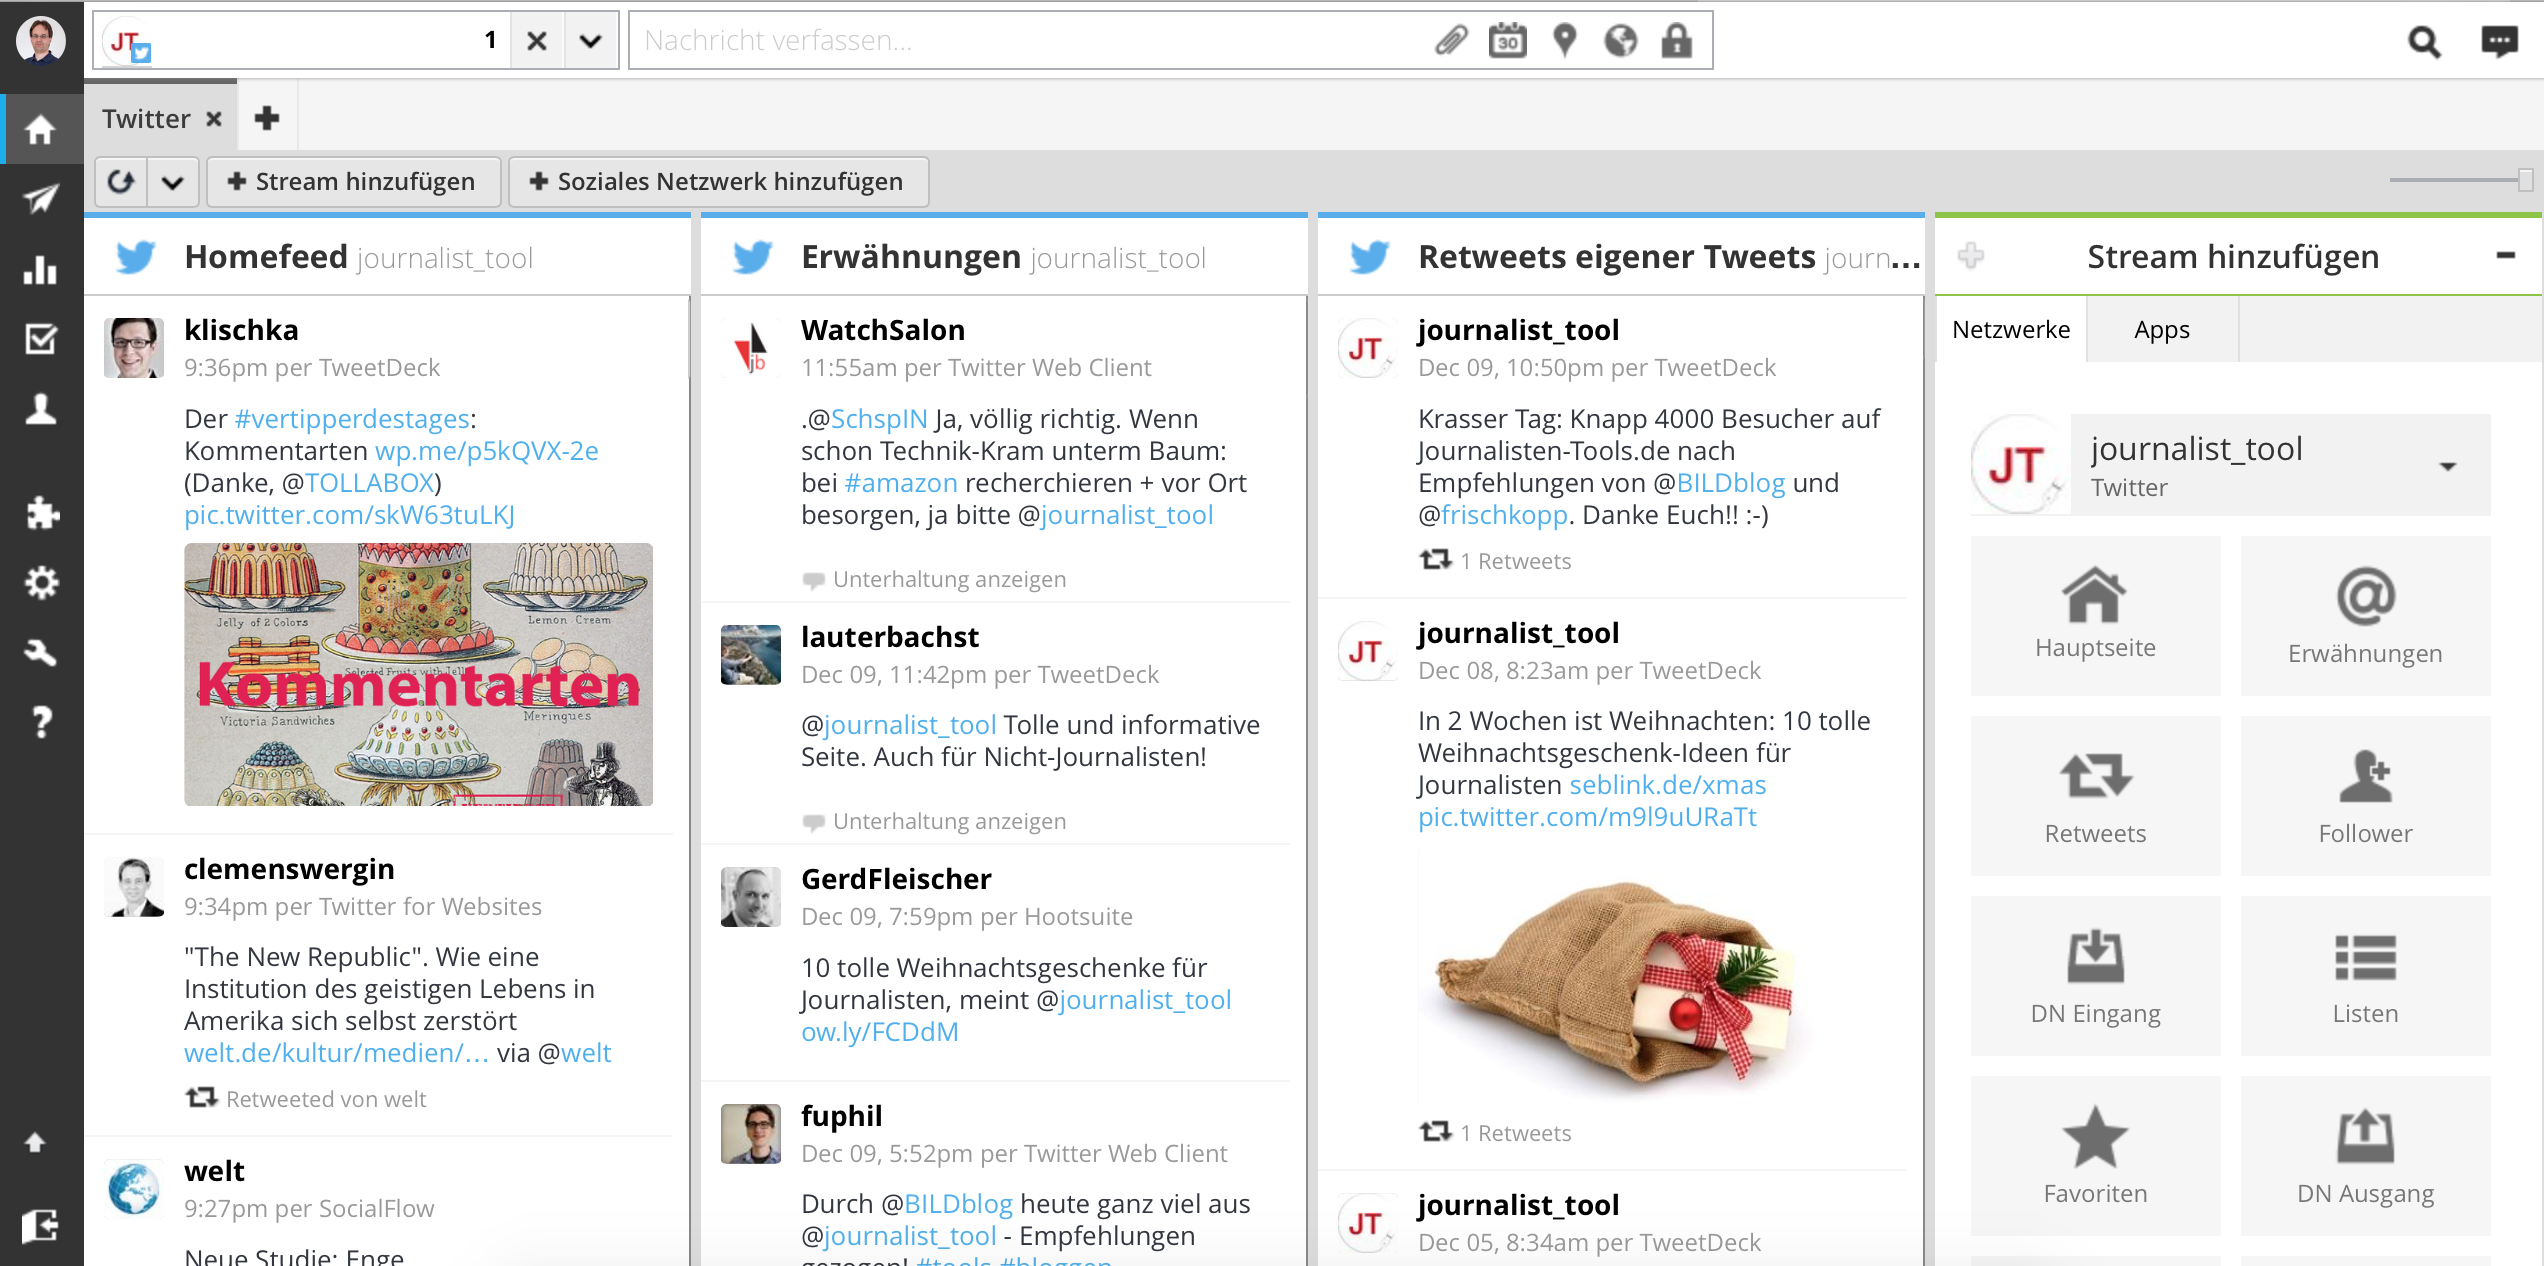Open the seblink.de/xmas link

1668,784
